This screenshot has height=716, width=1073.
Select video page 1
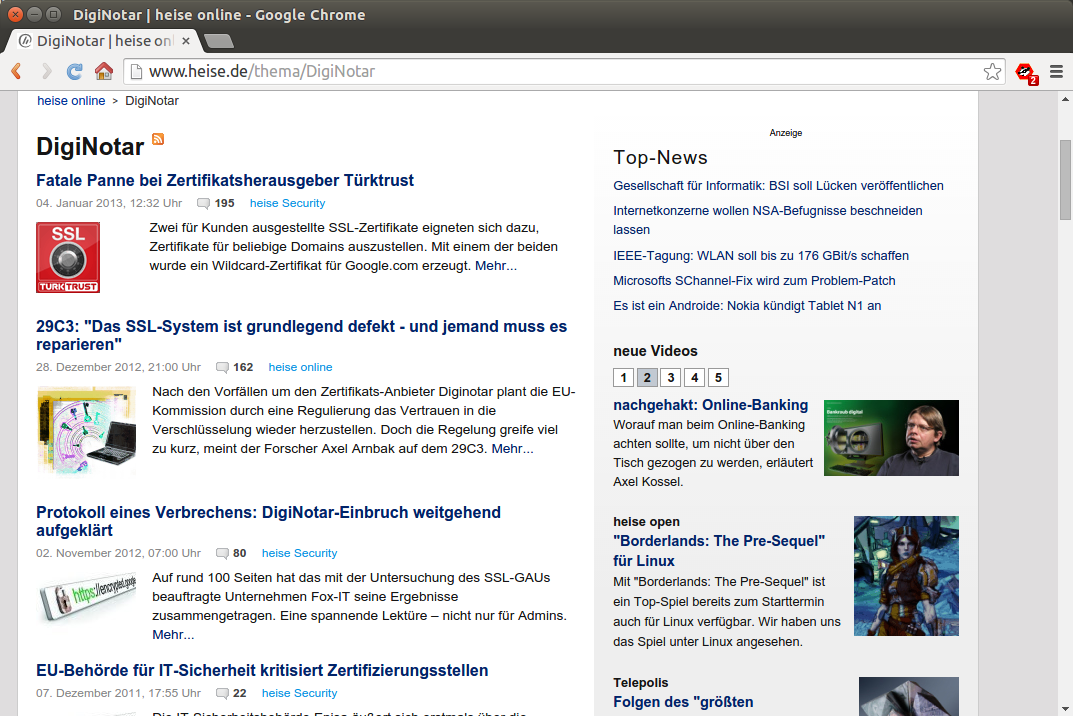coord(623,377)
